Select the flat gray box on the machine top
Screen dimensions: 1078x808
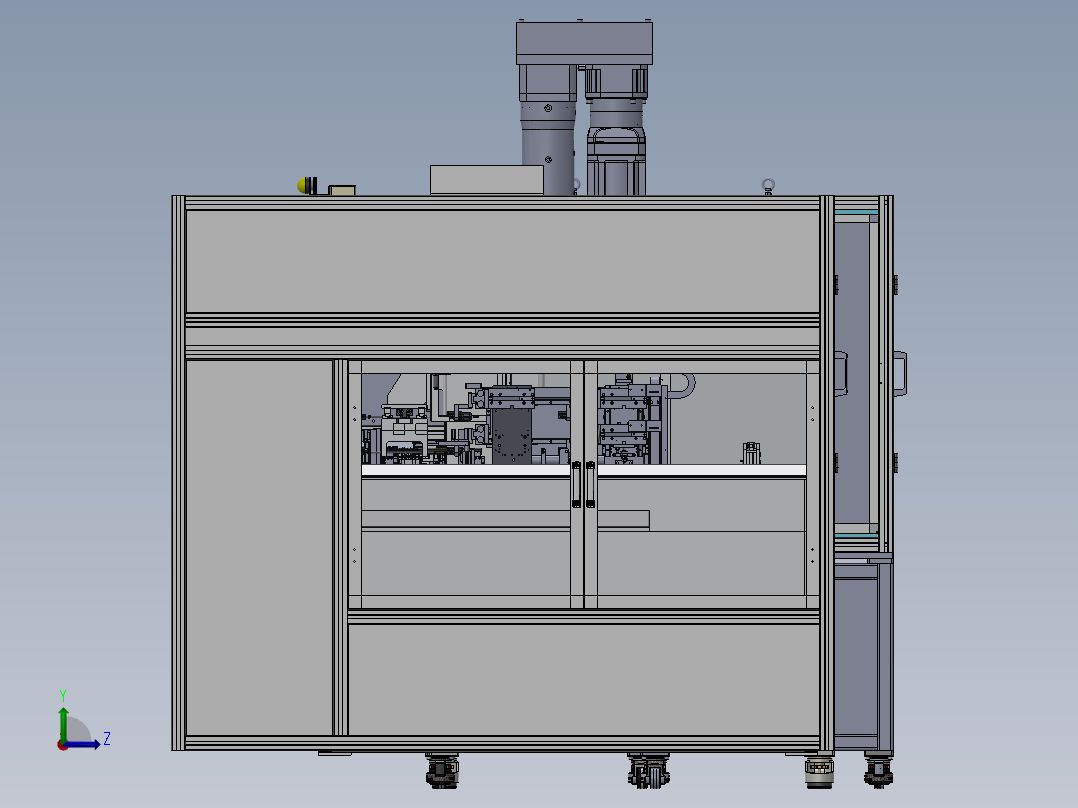tap(487, 179)
